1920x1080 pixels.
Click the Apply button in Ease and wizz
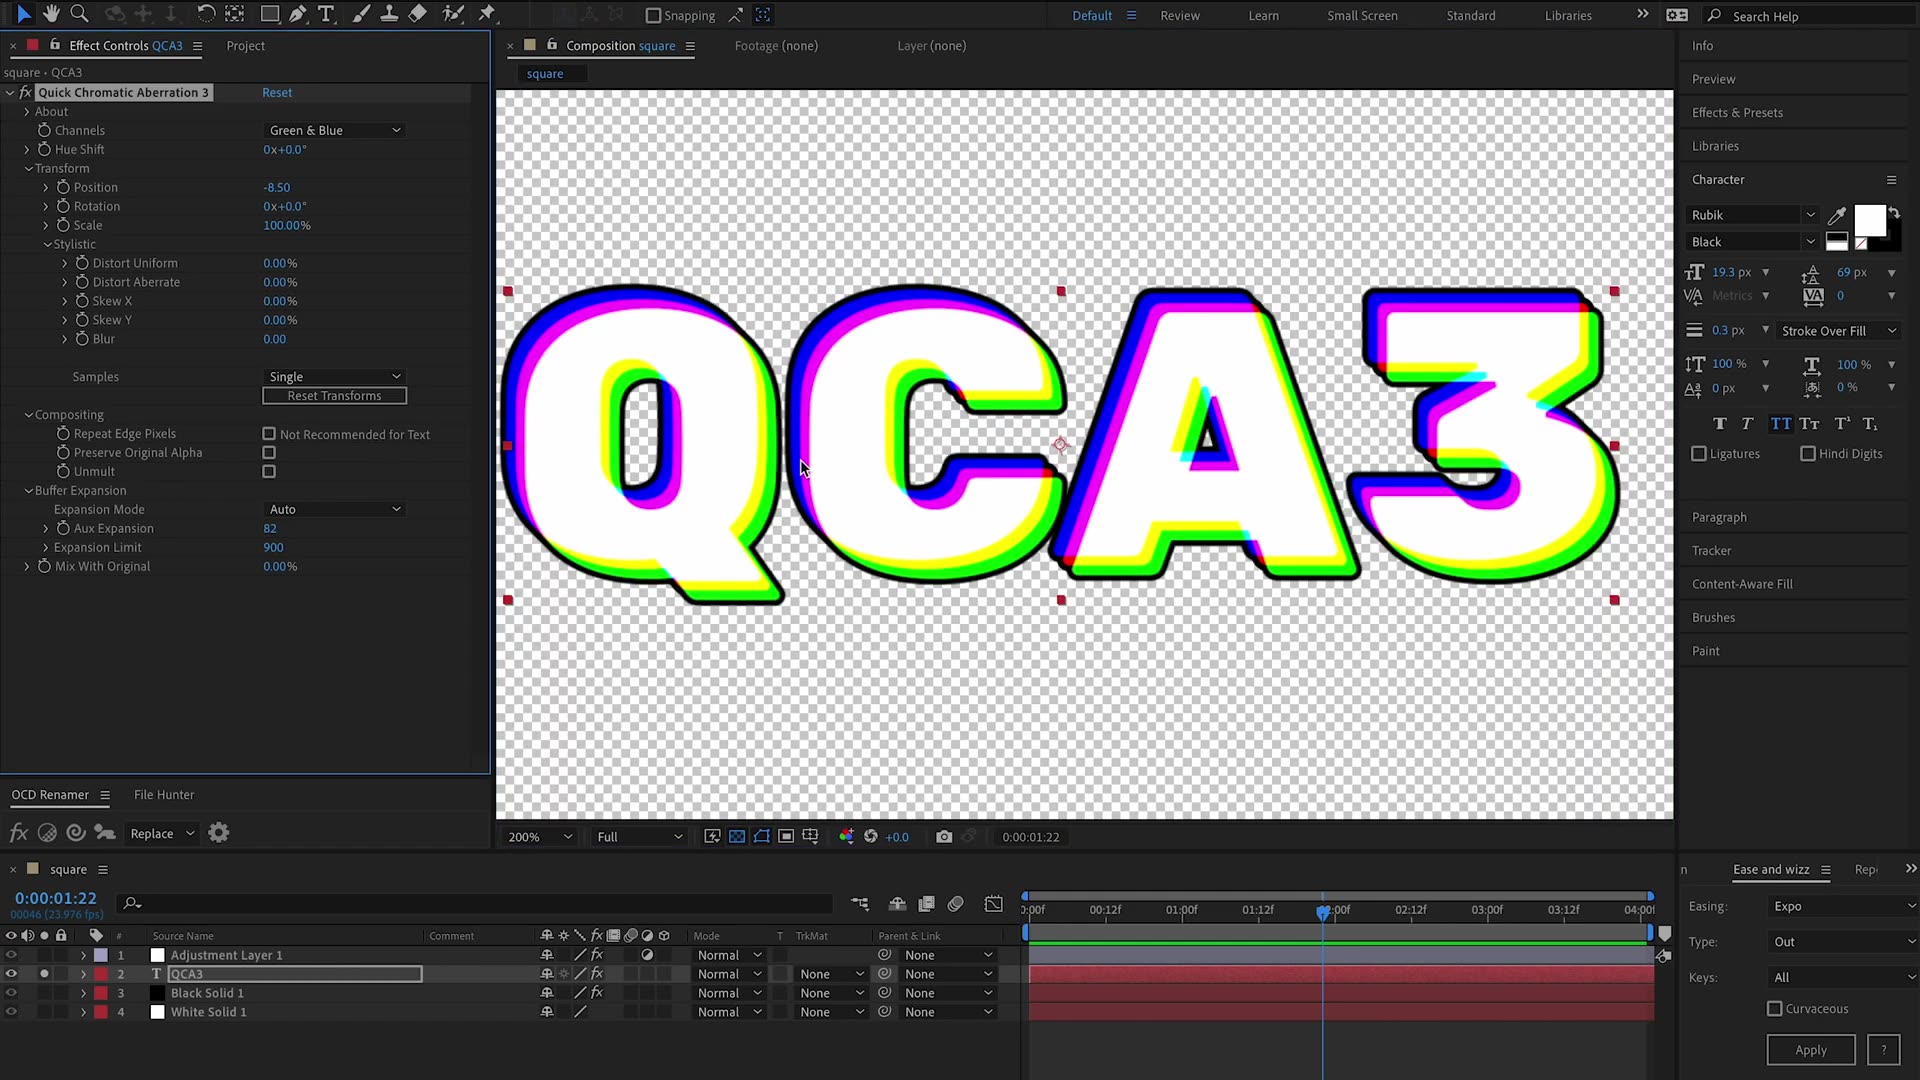tap(1810, 1050)
